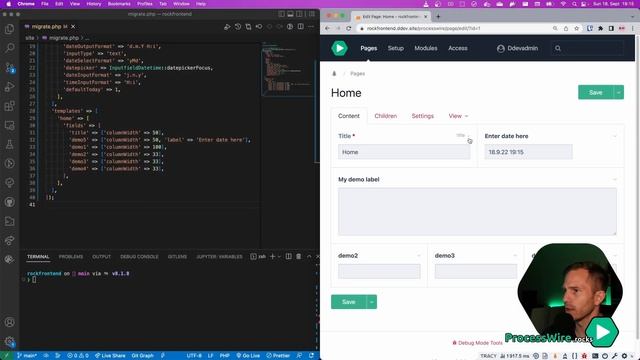Kill the terminal with the trash icon

point(299,256)
